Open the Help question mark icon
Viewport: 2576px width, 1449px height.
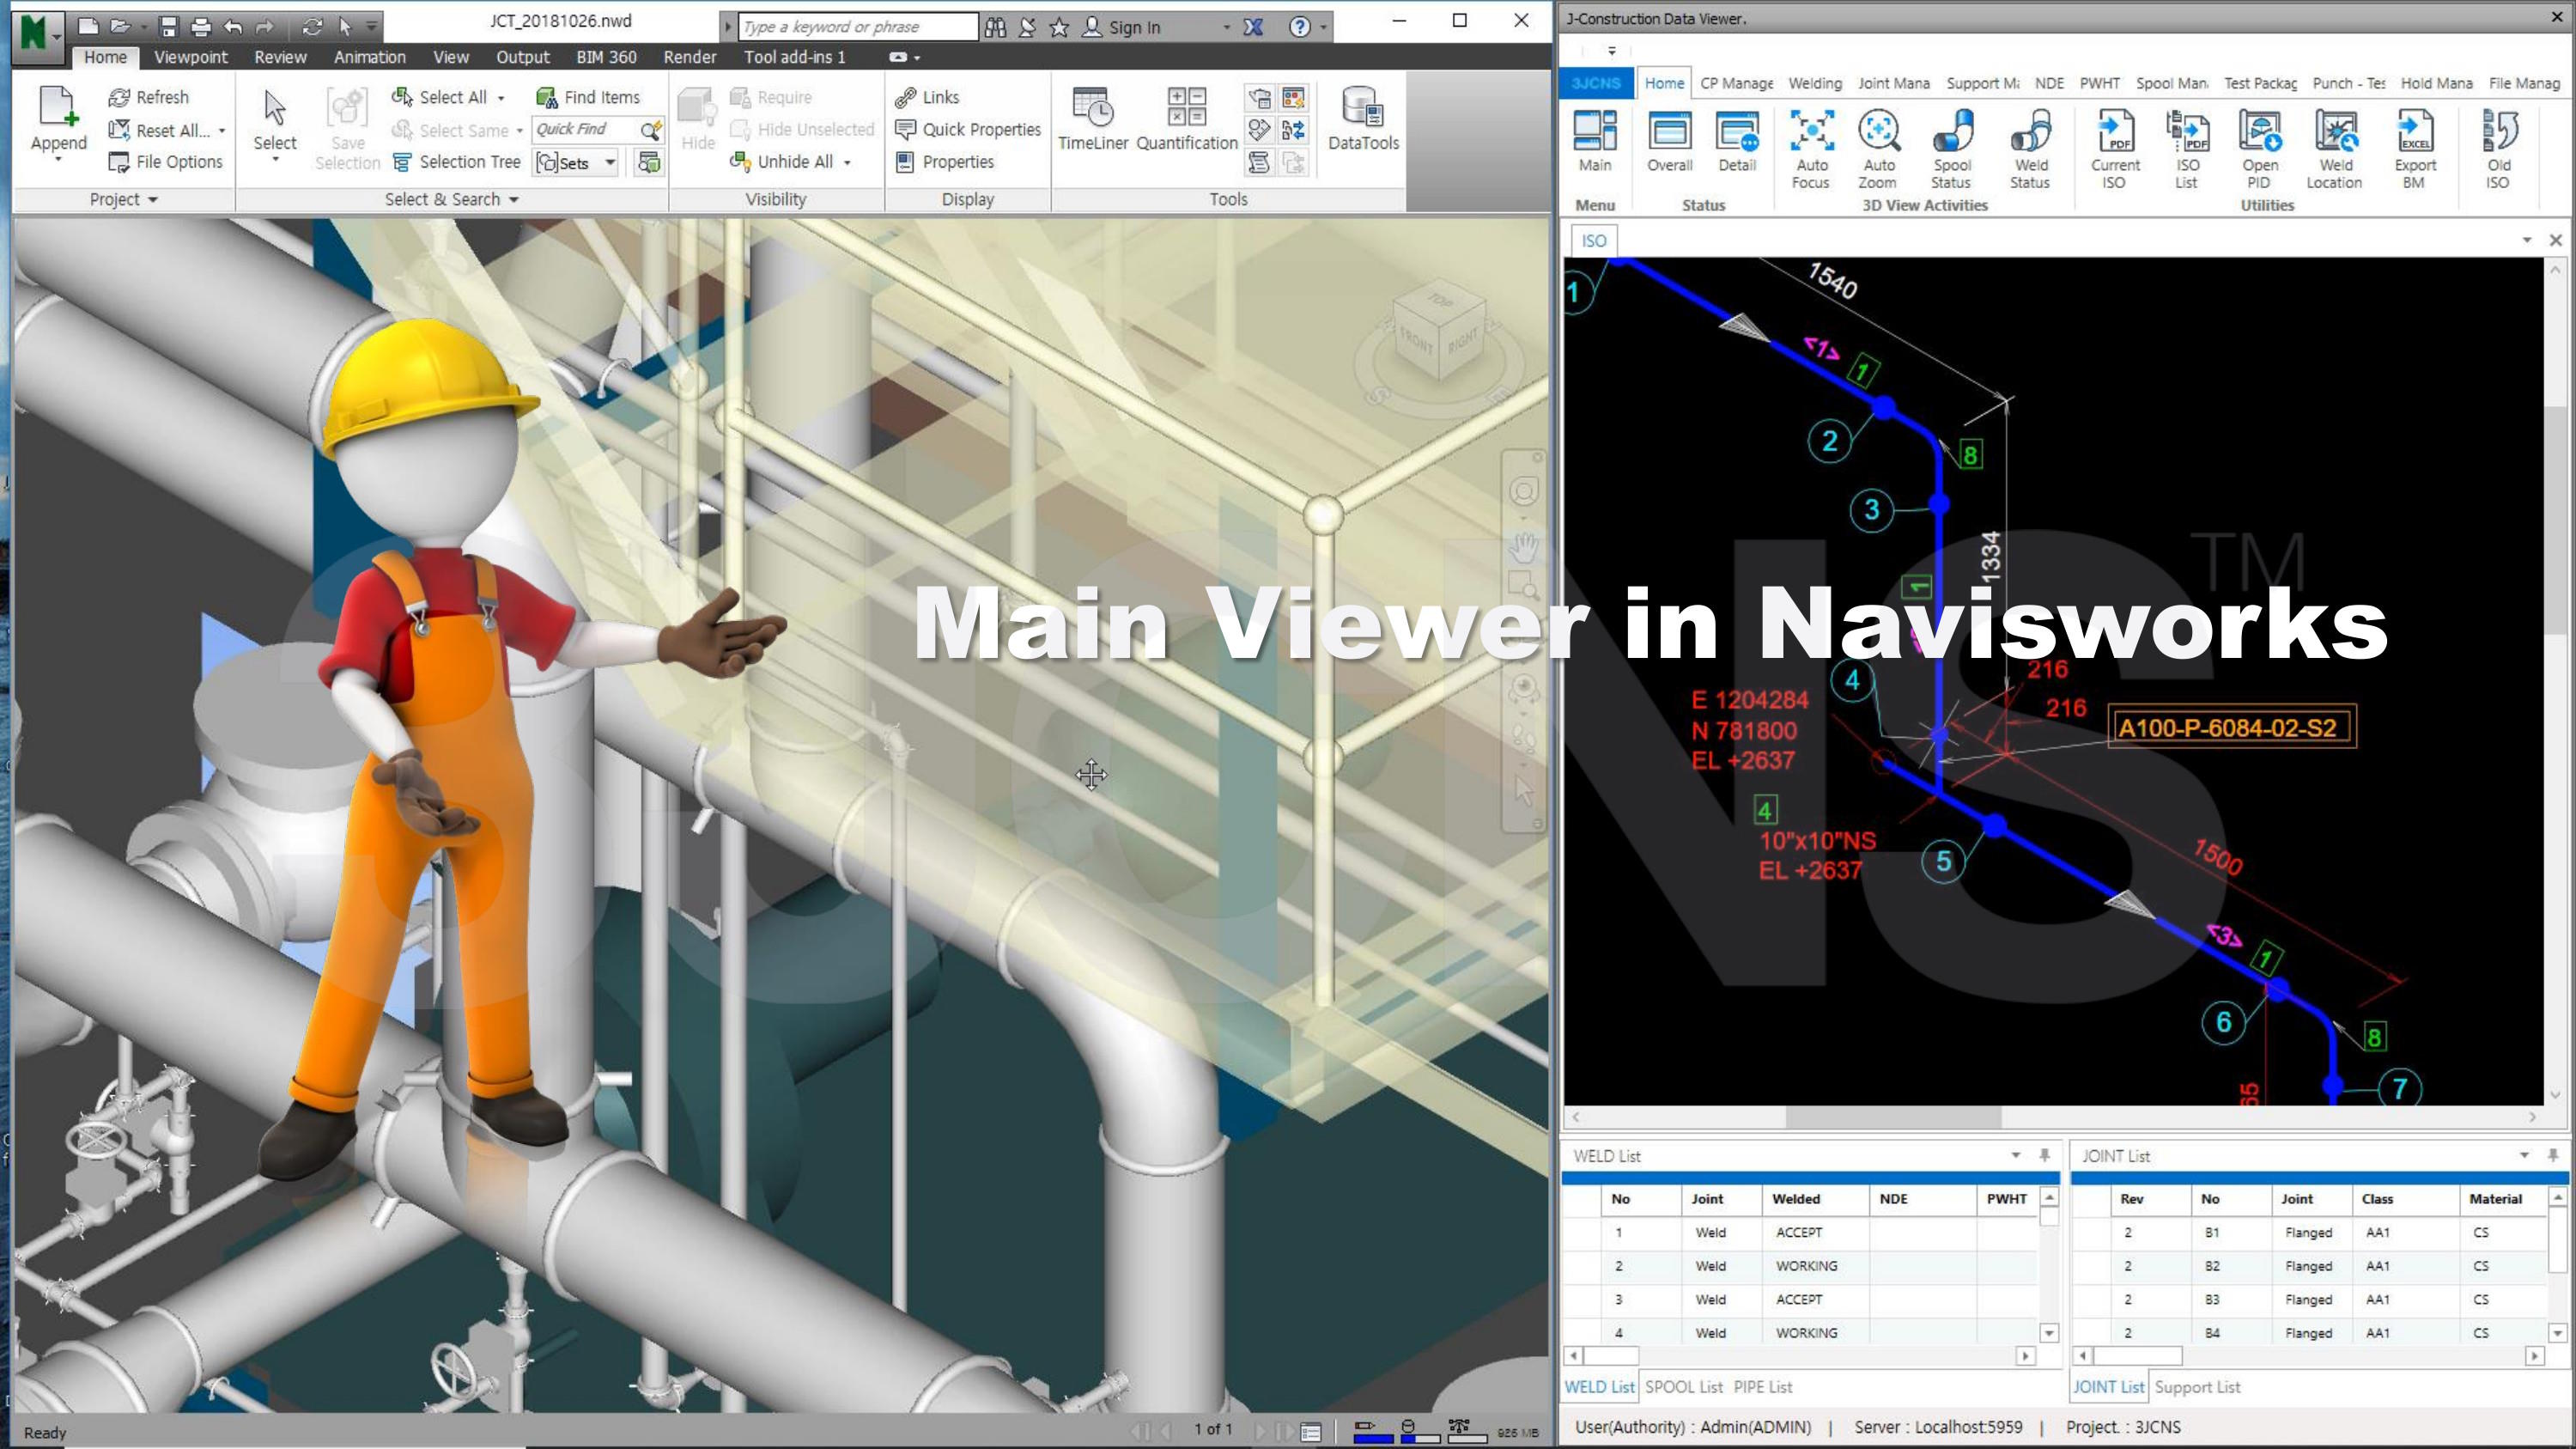point(1299,27)
